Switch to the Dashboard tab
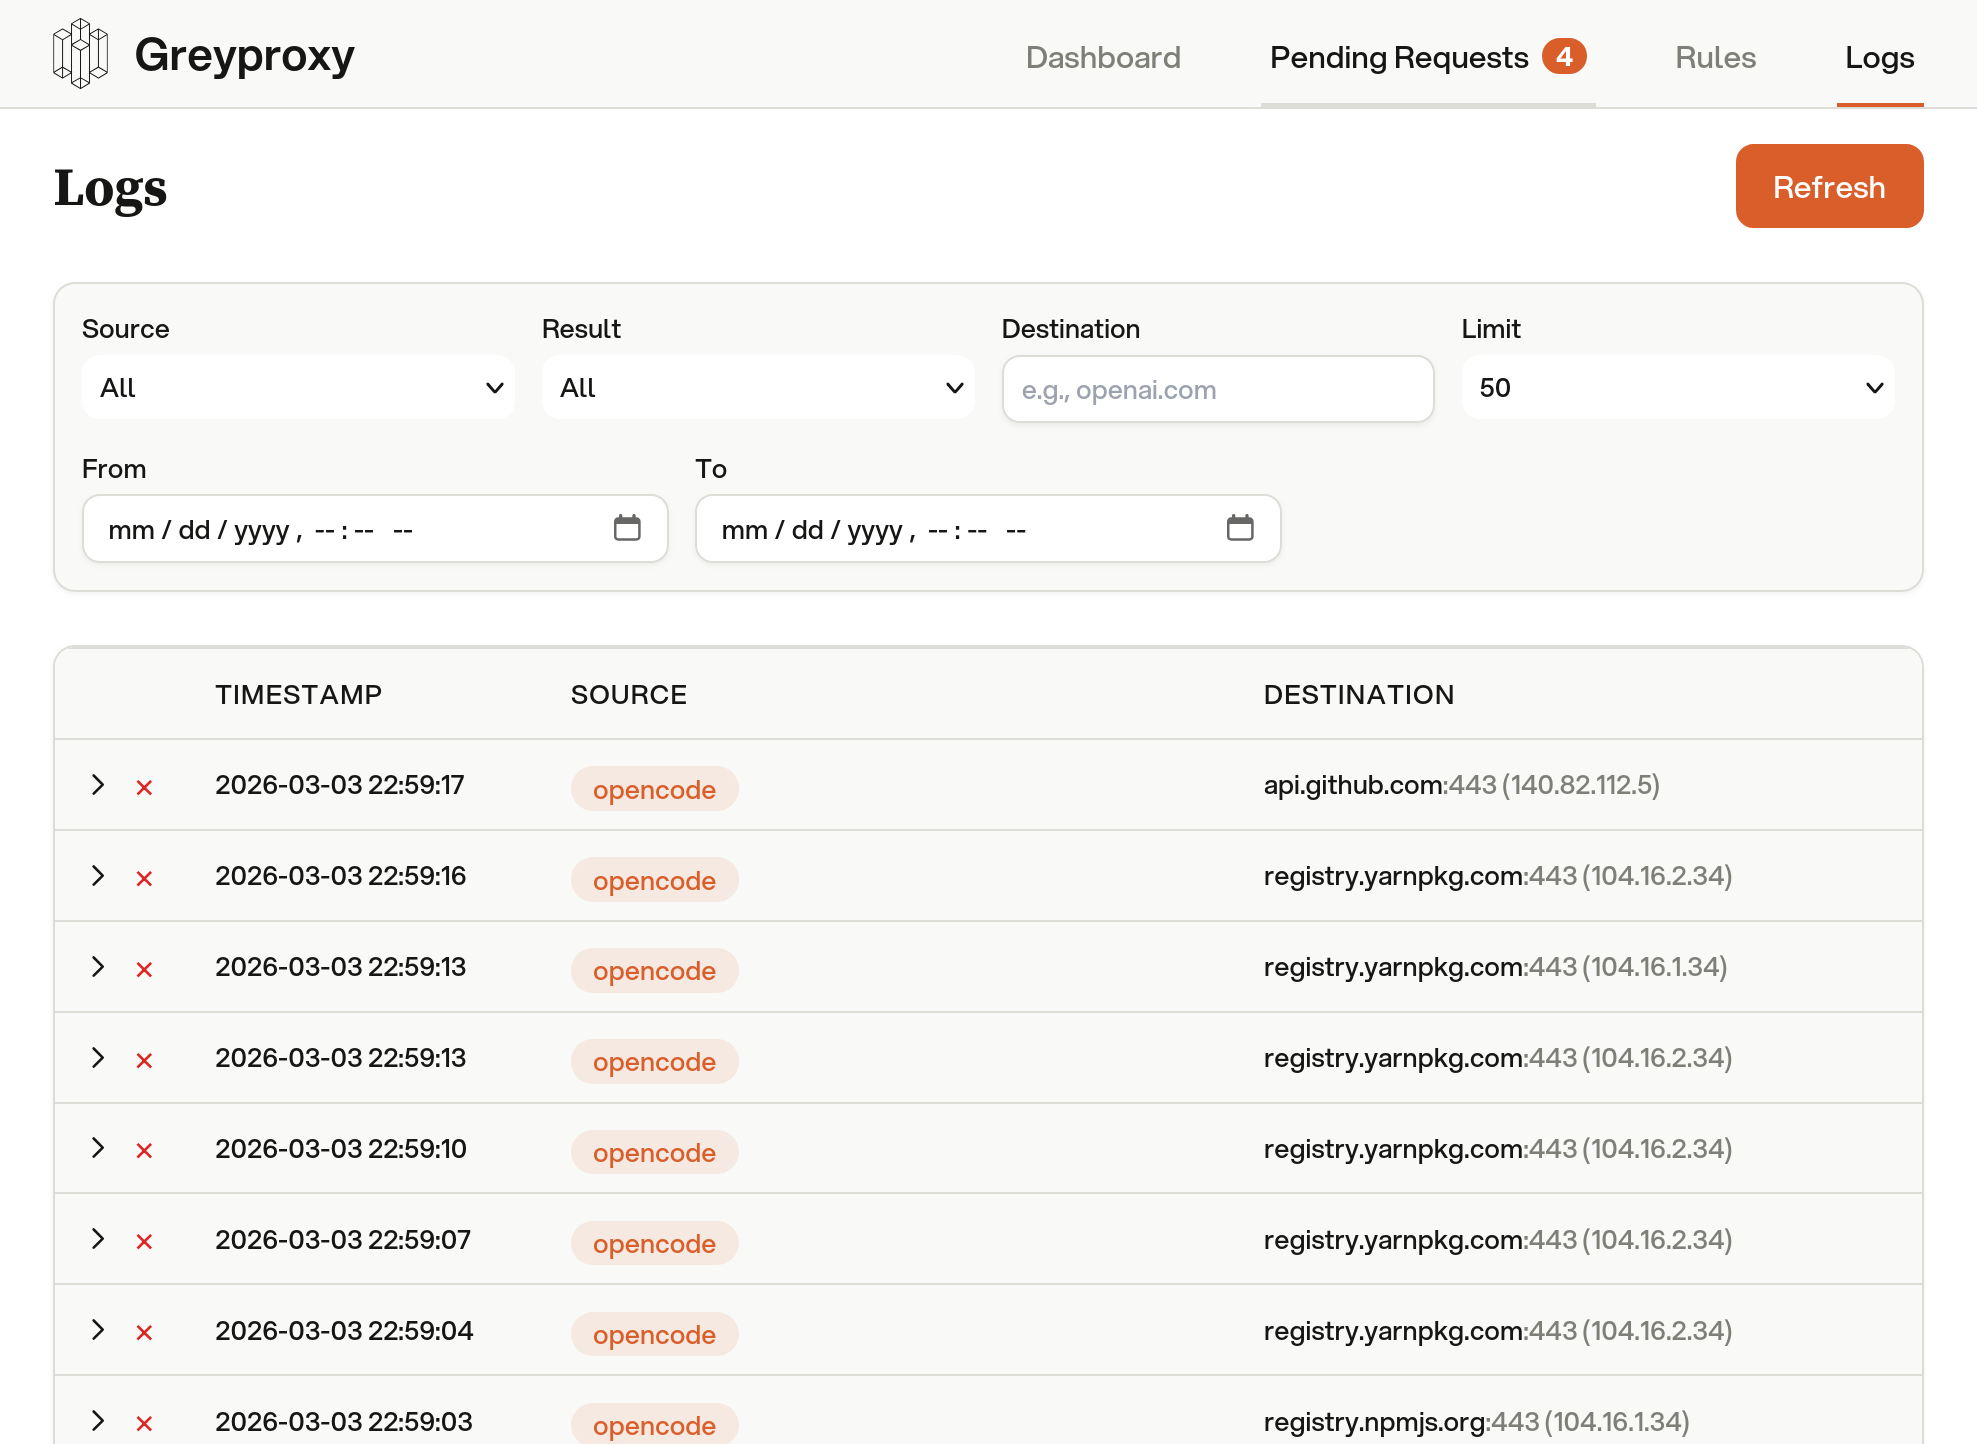 pyautogui.click(x=1103, y=57)
